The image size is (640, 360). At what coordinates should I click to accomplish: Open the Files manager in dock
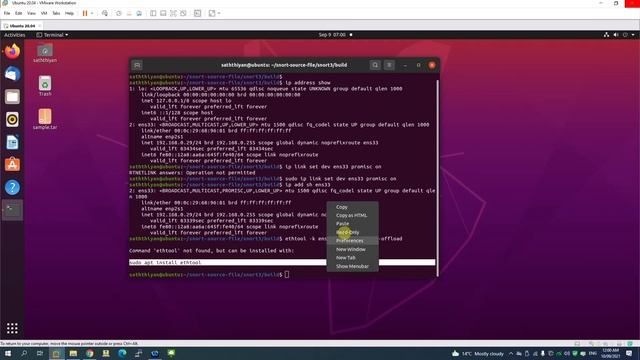(12, 97)
